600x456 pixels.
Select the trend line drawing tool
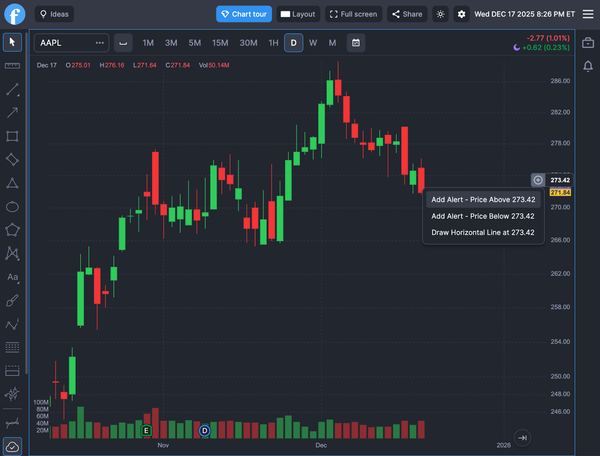12,89
